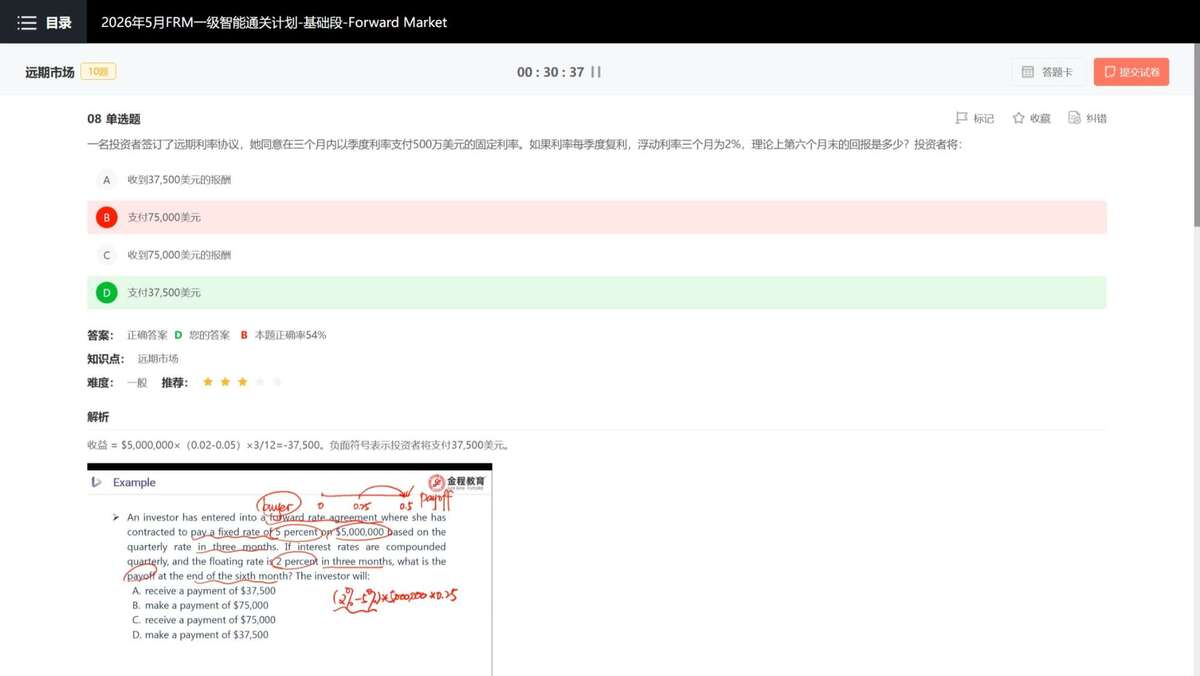Click the course title in header bar

274,22
